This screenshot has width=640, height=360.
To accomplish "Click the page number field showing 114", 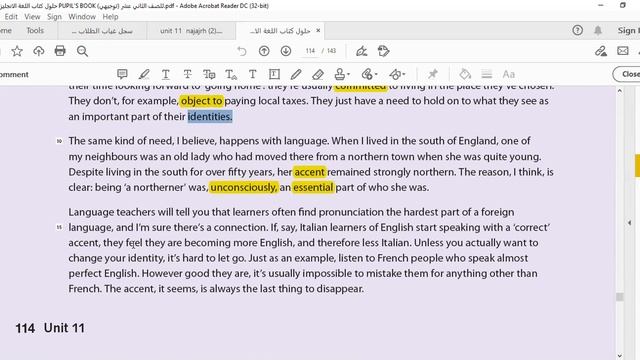I will 310,51.
